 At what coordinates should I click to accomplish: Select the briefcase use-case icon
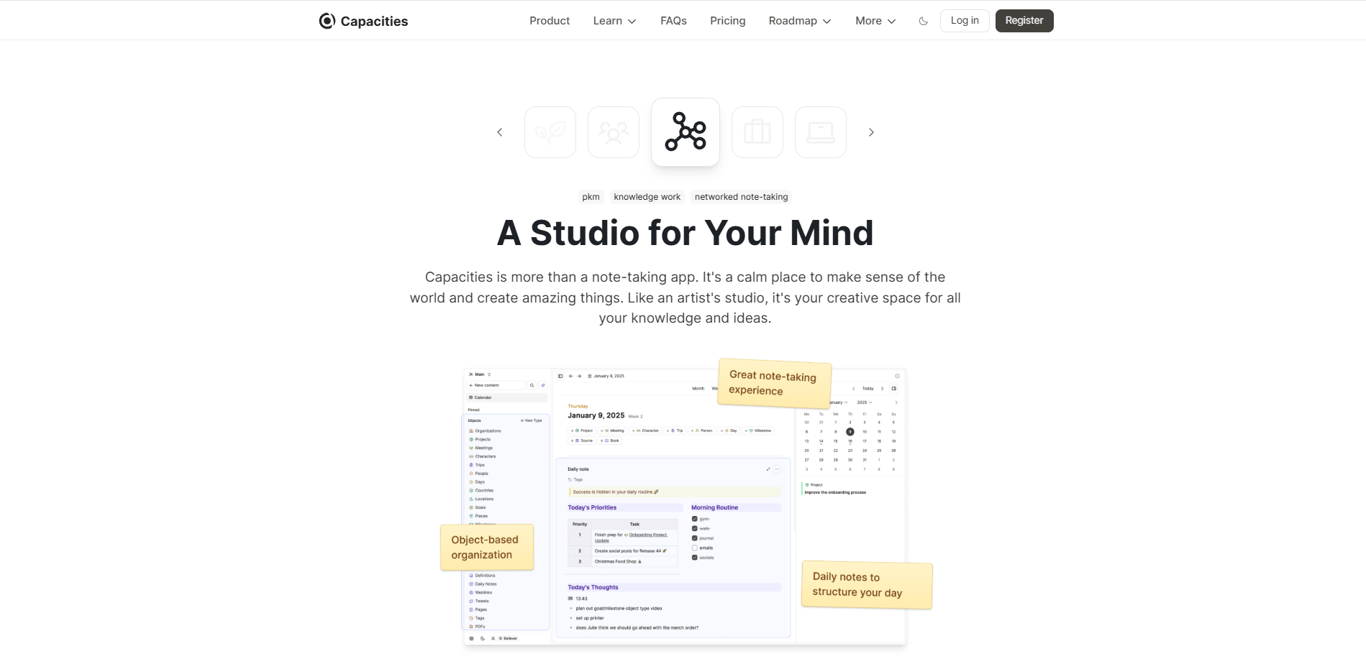[757, 132]
